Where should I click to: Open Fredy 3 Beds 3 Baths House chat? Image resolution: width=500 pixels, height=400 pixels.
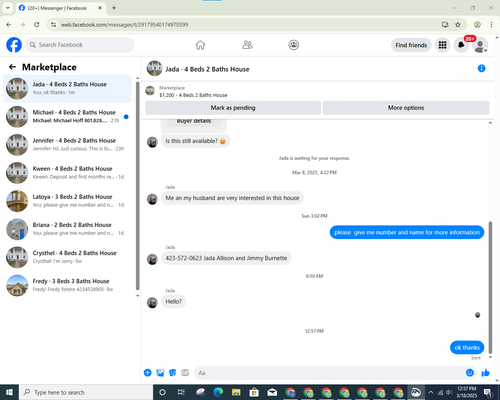tap(67, 285)
